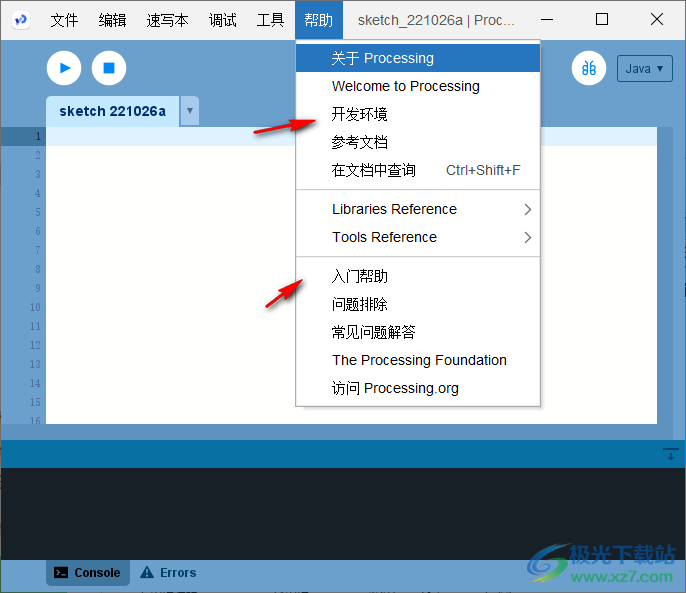Select the sketch 221026a tab
The height and width of the screenshot is (593, 686).
(x=112, y=111)
